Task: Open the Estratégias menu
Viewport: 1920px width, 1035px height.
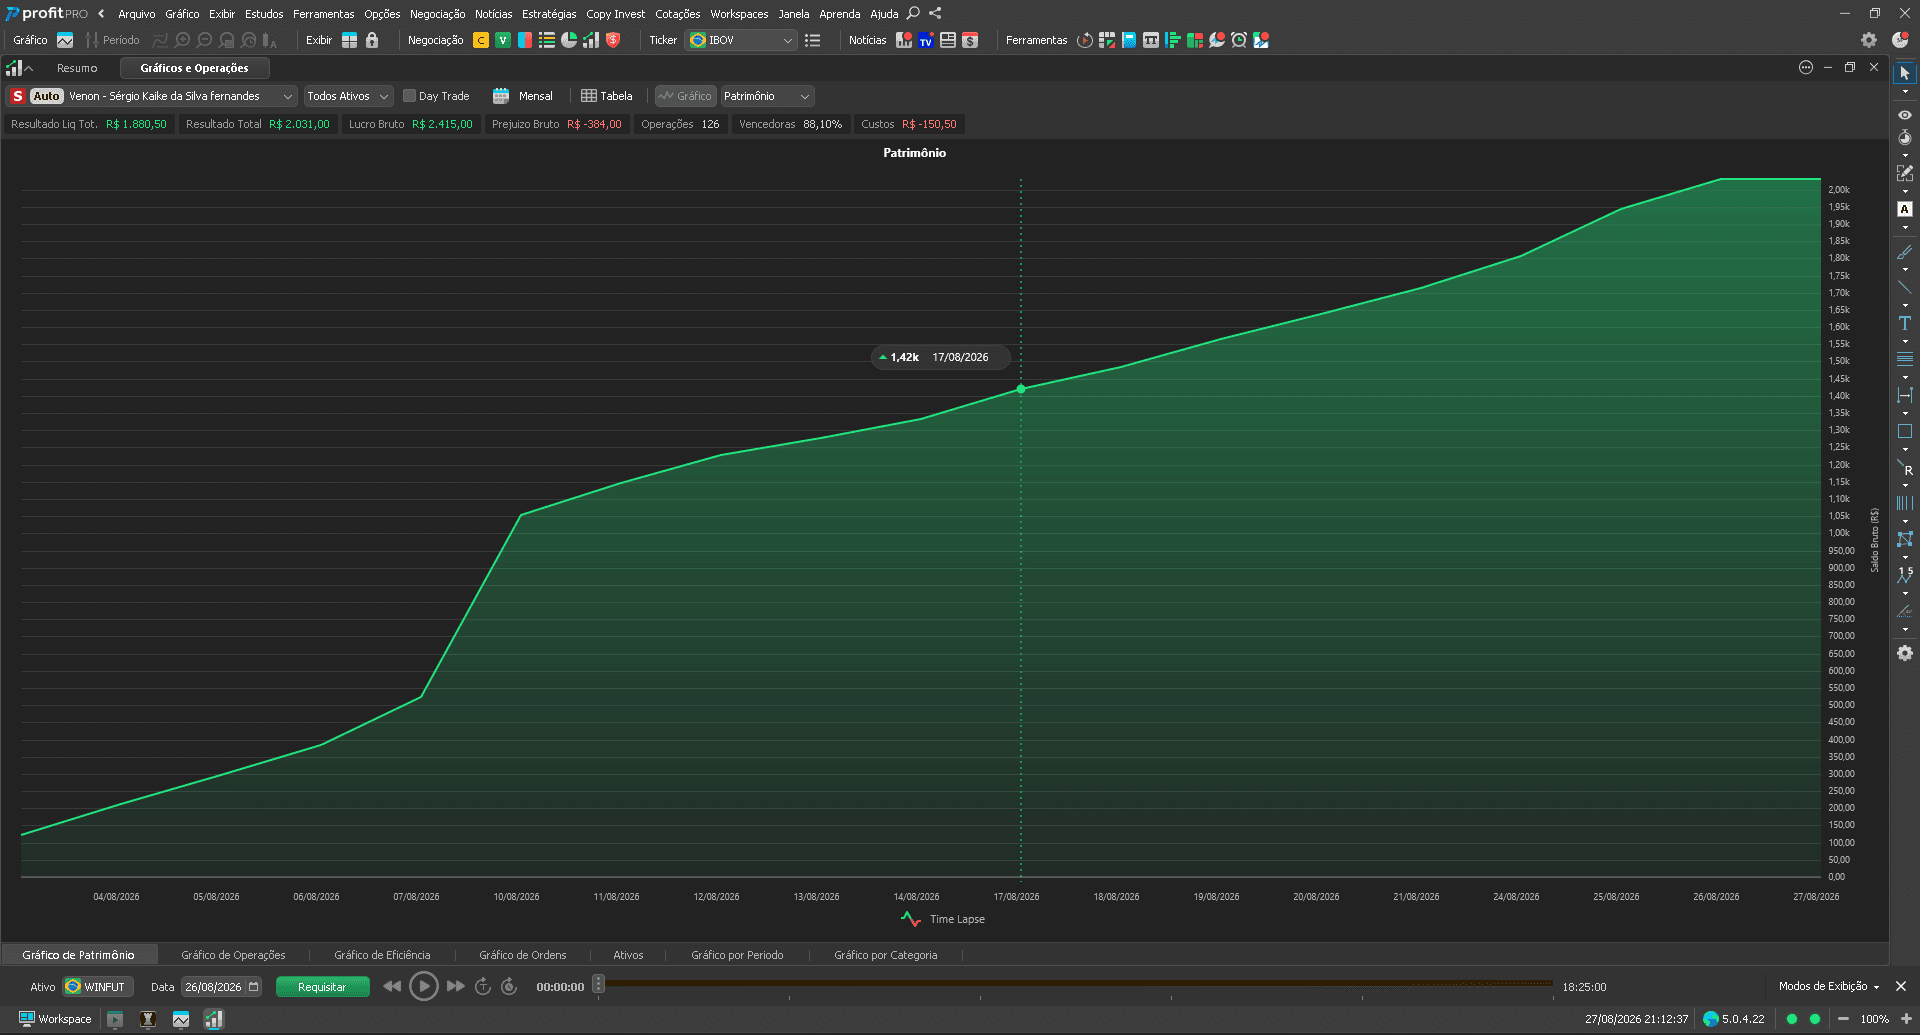Action: [549, 14]
